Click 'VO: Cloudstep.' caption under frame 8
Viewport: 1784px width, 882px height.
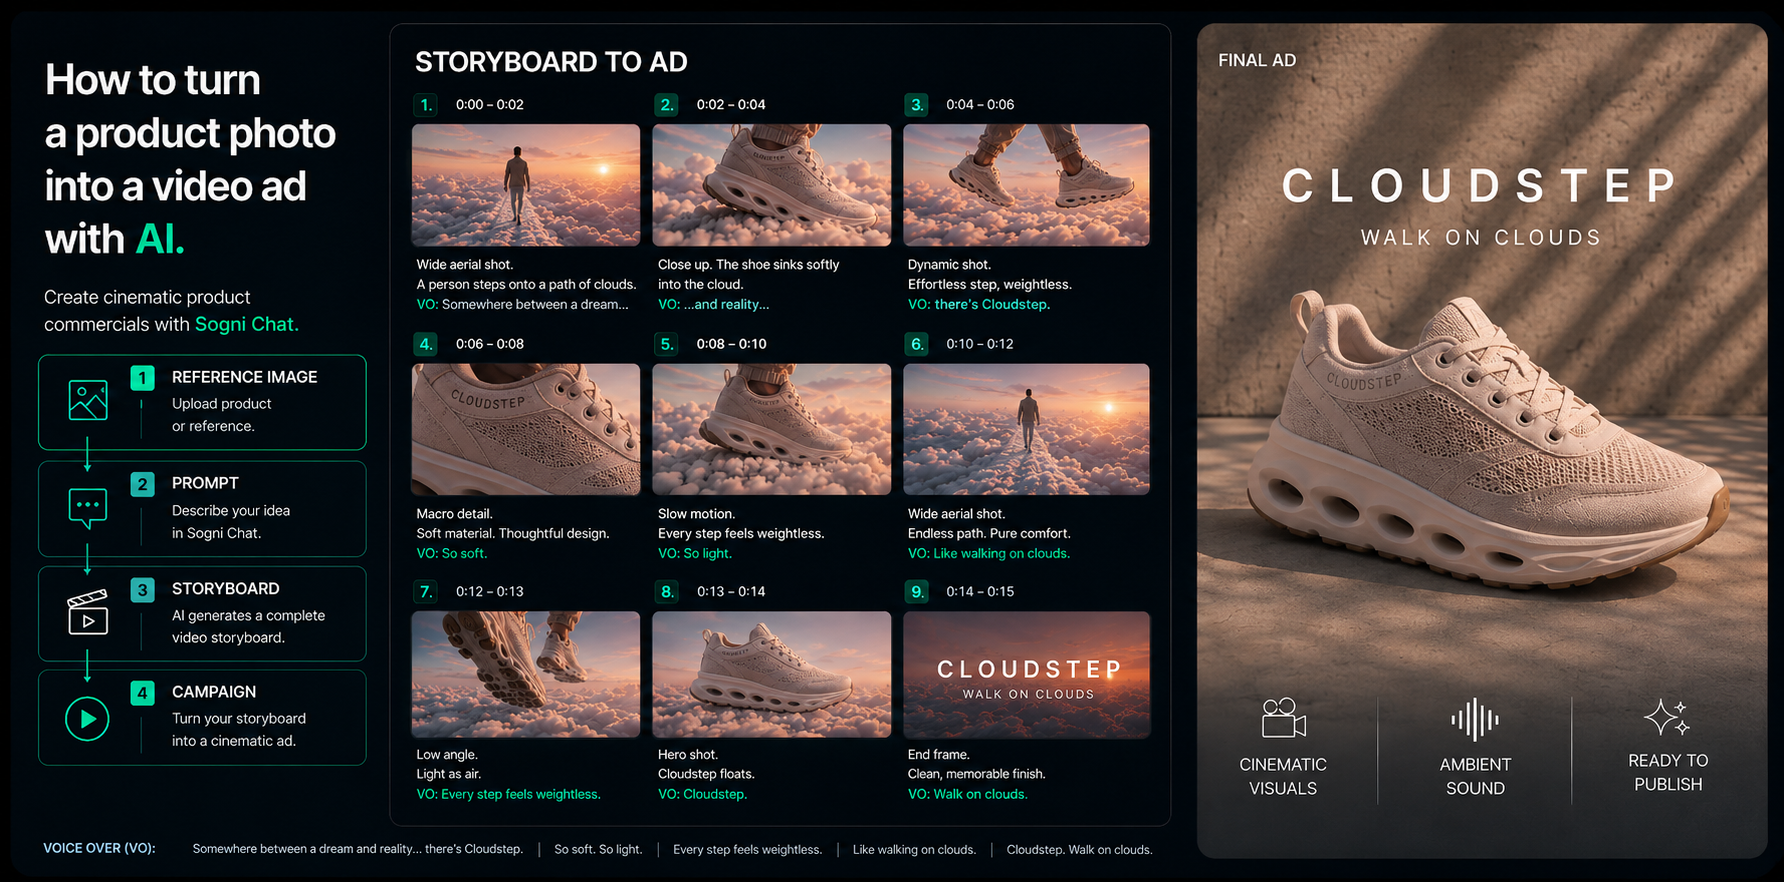pyautogui.click(x=702, y=795)
